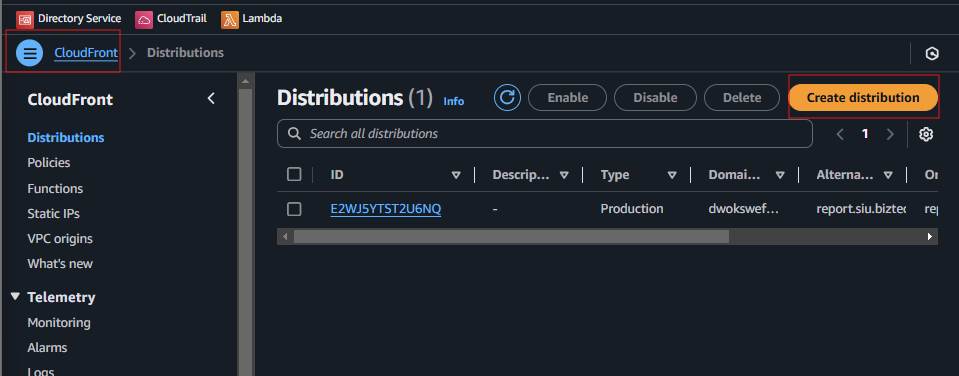Toggle the hamburger navigation menu
959x376 pixels.
(x=29, y=53)
